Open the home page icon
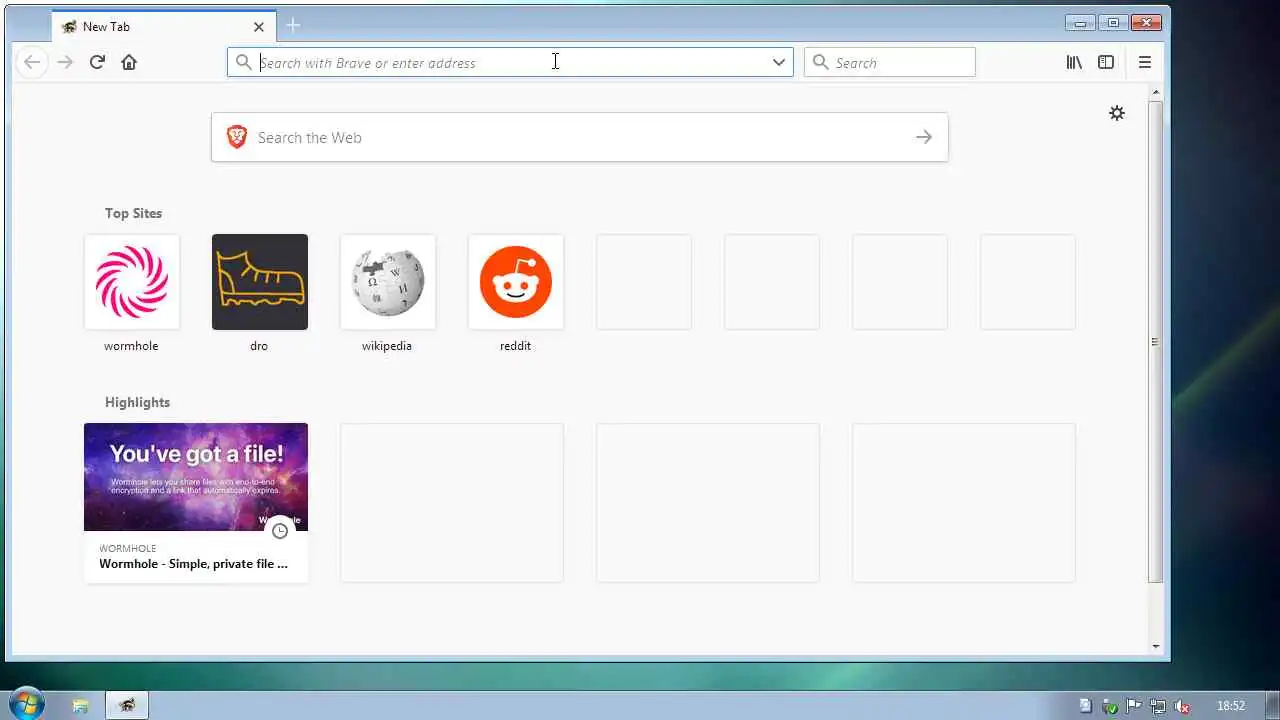This screenshot has height=720, width=1280. pyautogui.click(x=129, y=62)
